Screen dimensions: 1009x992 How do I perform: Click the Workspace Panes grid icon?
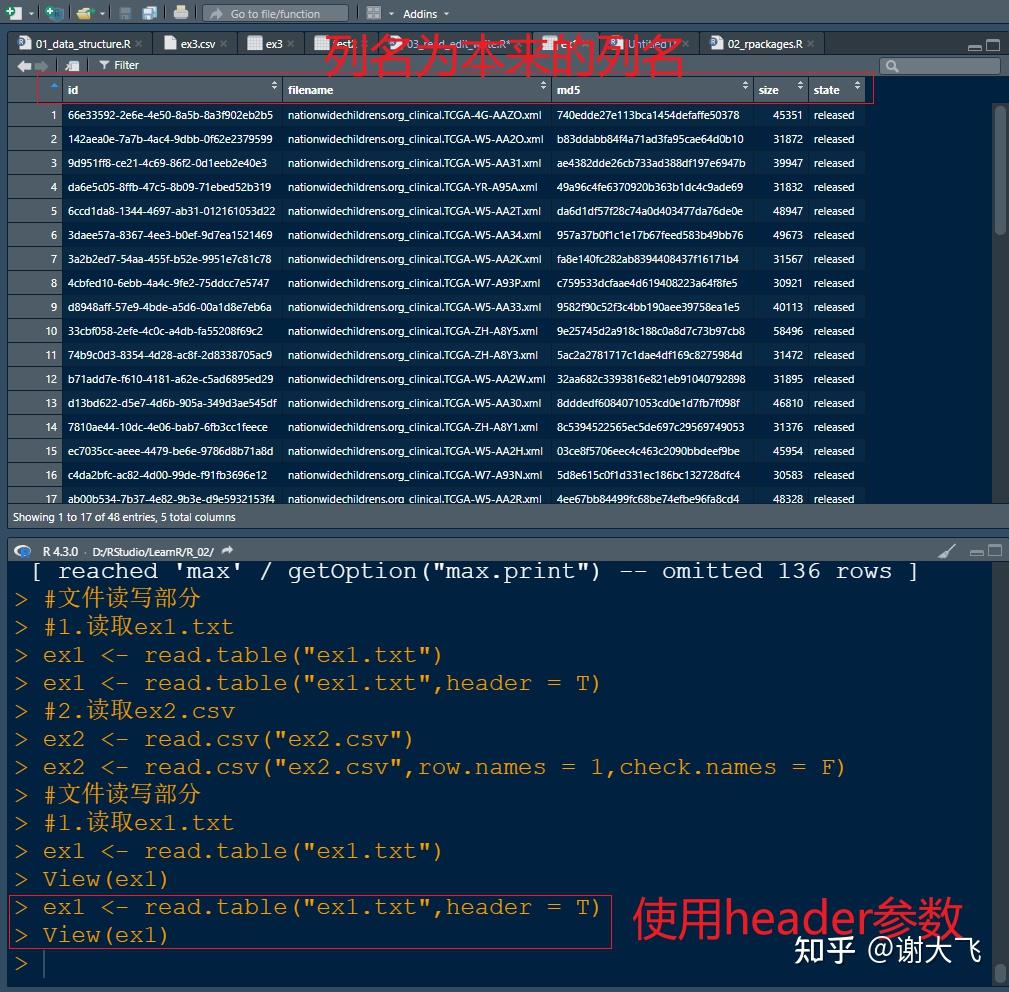coord(373,13)
